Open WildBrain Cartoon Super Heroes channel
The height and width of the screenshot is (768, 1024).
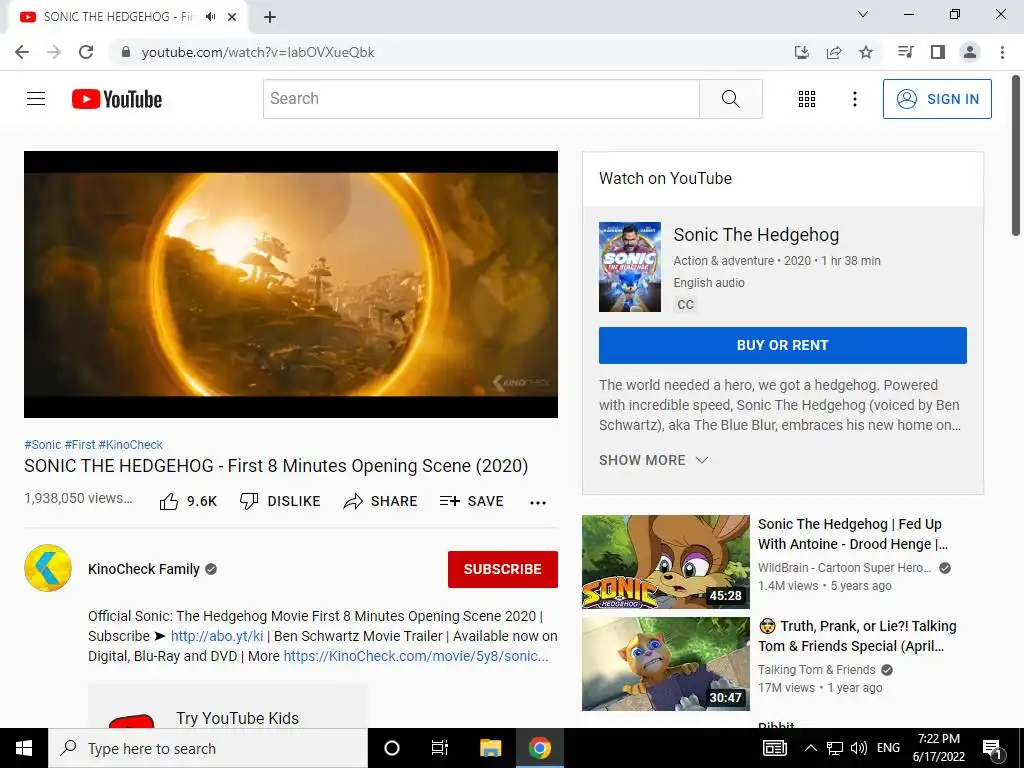click(844, 568)
